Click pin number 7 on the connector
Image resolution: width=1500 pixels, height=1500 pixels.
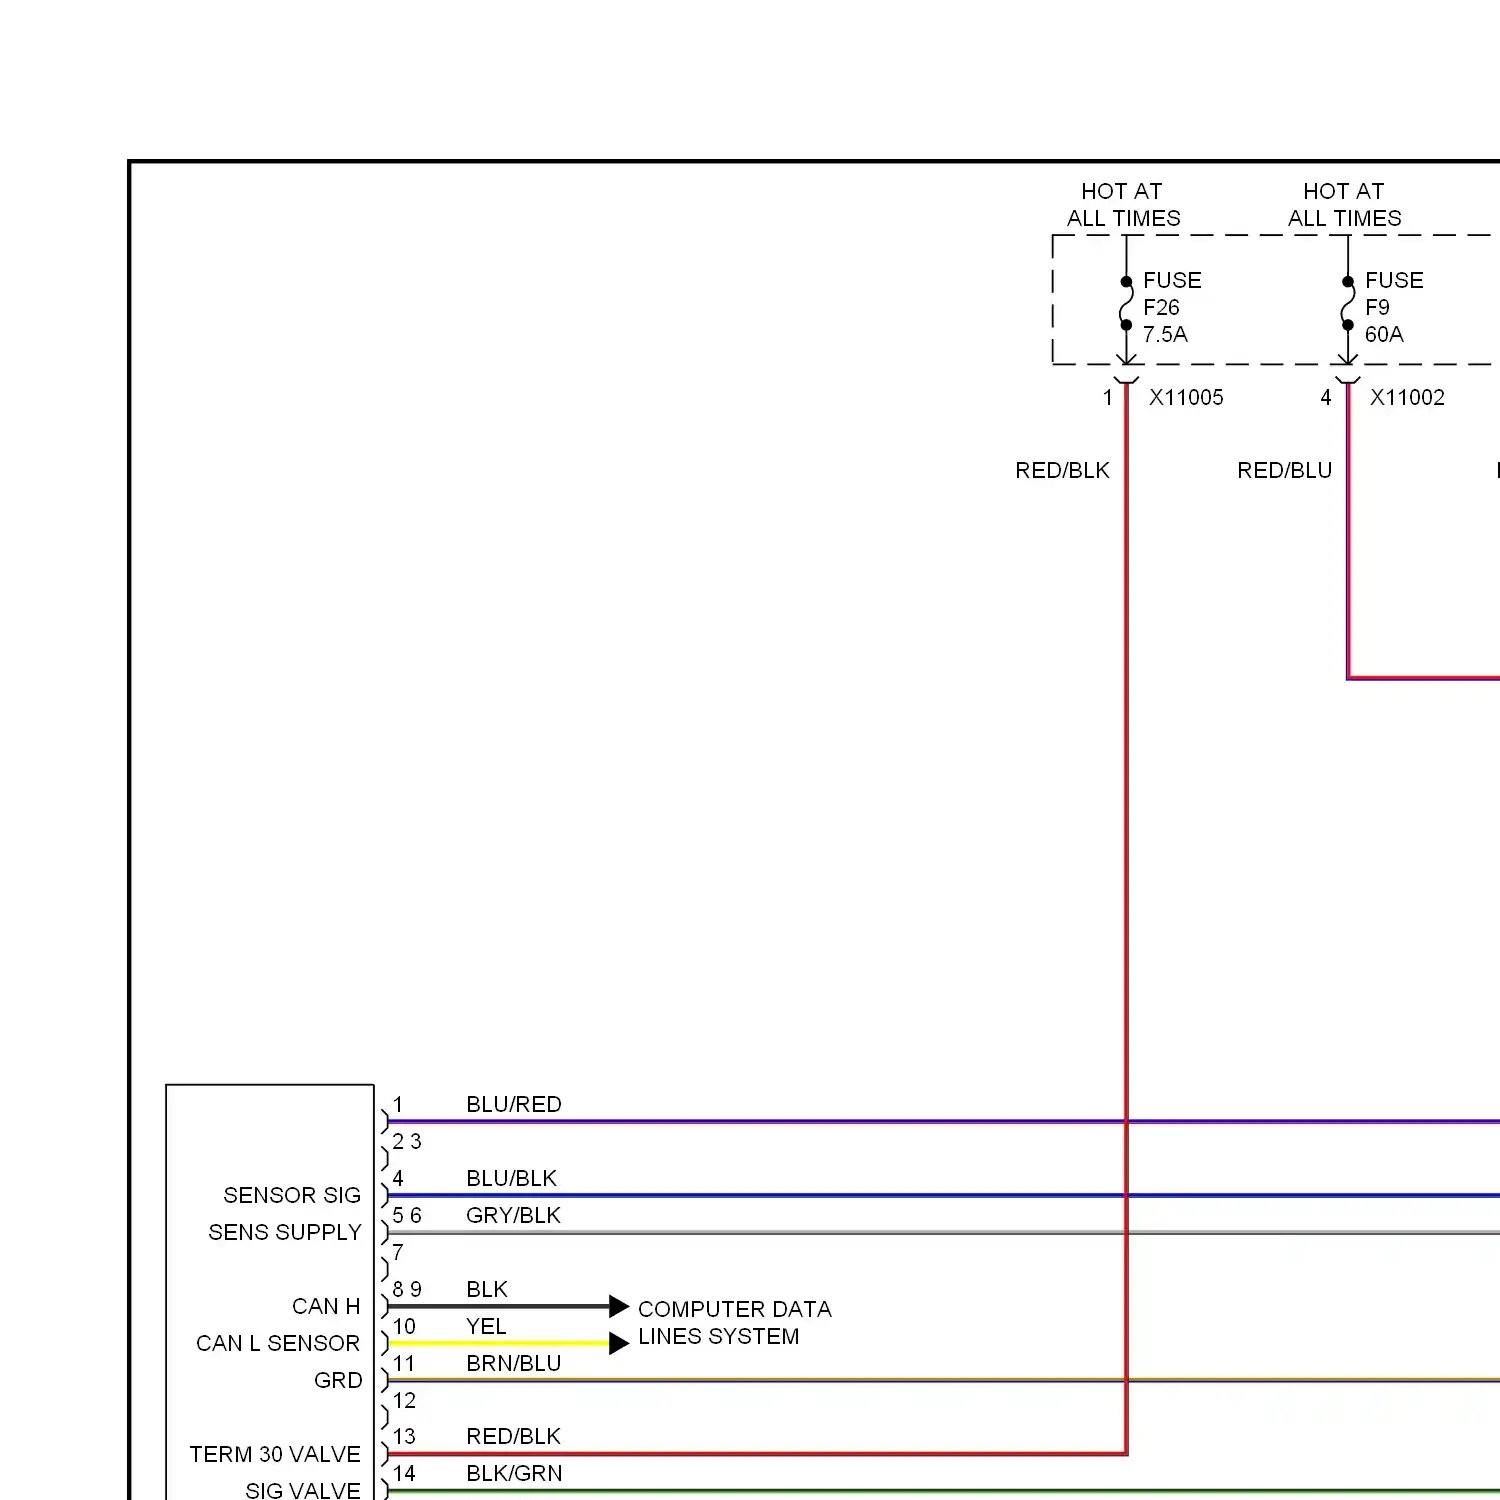click(x=398, y=1252)
